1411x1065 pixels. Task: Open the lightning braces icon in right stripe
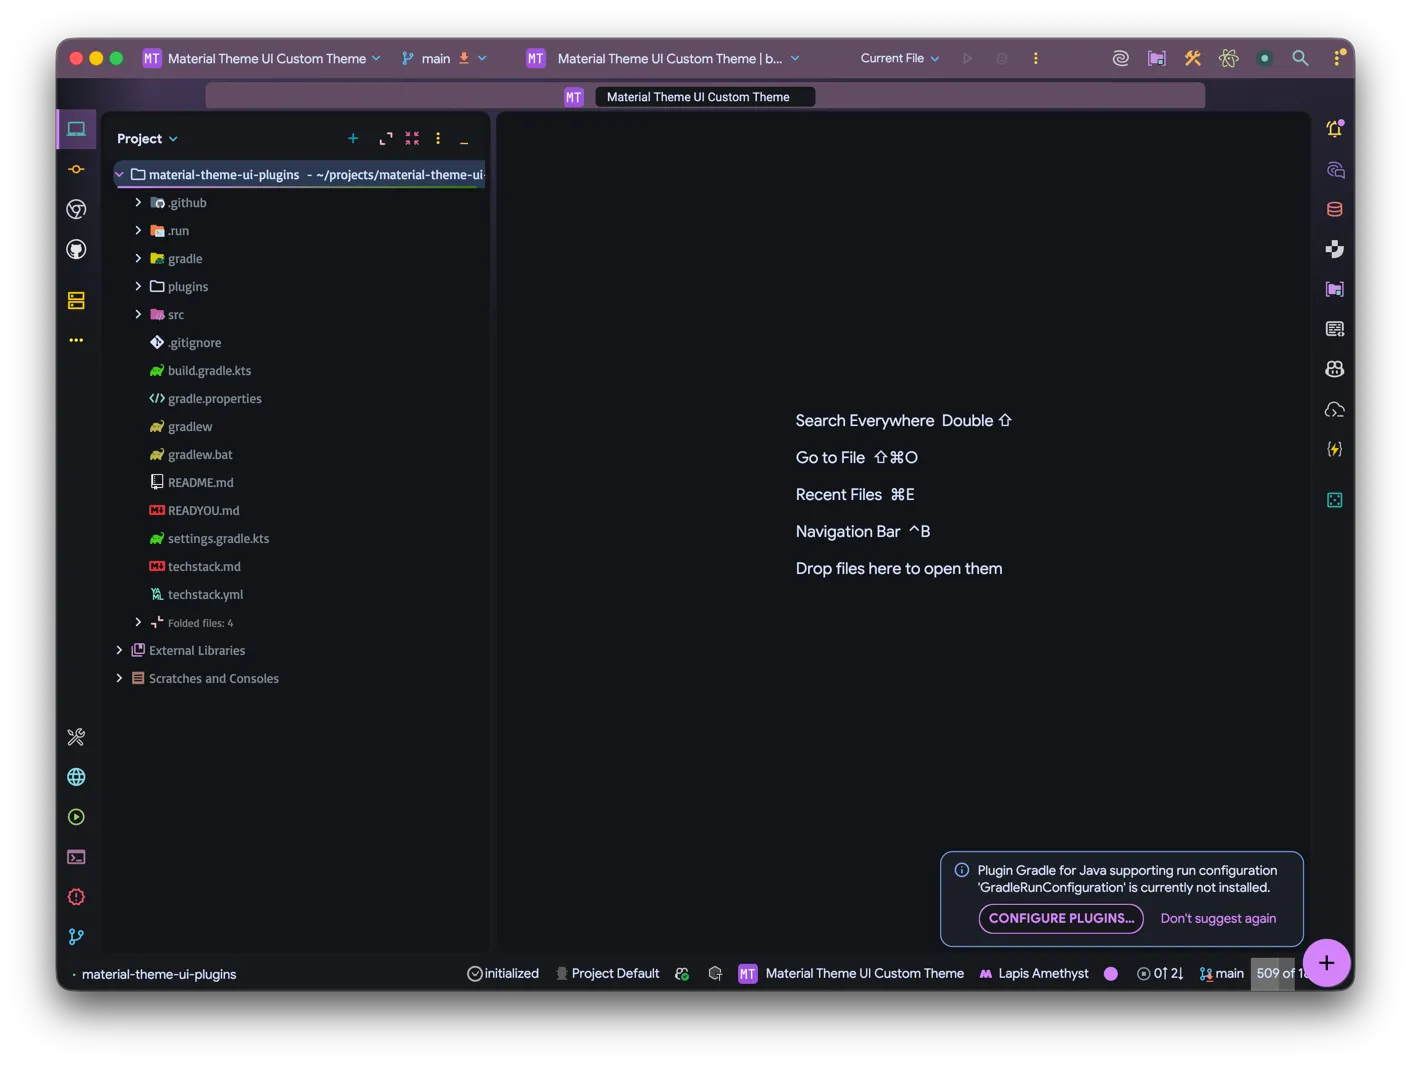coord(1334,449)
